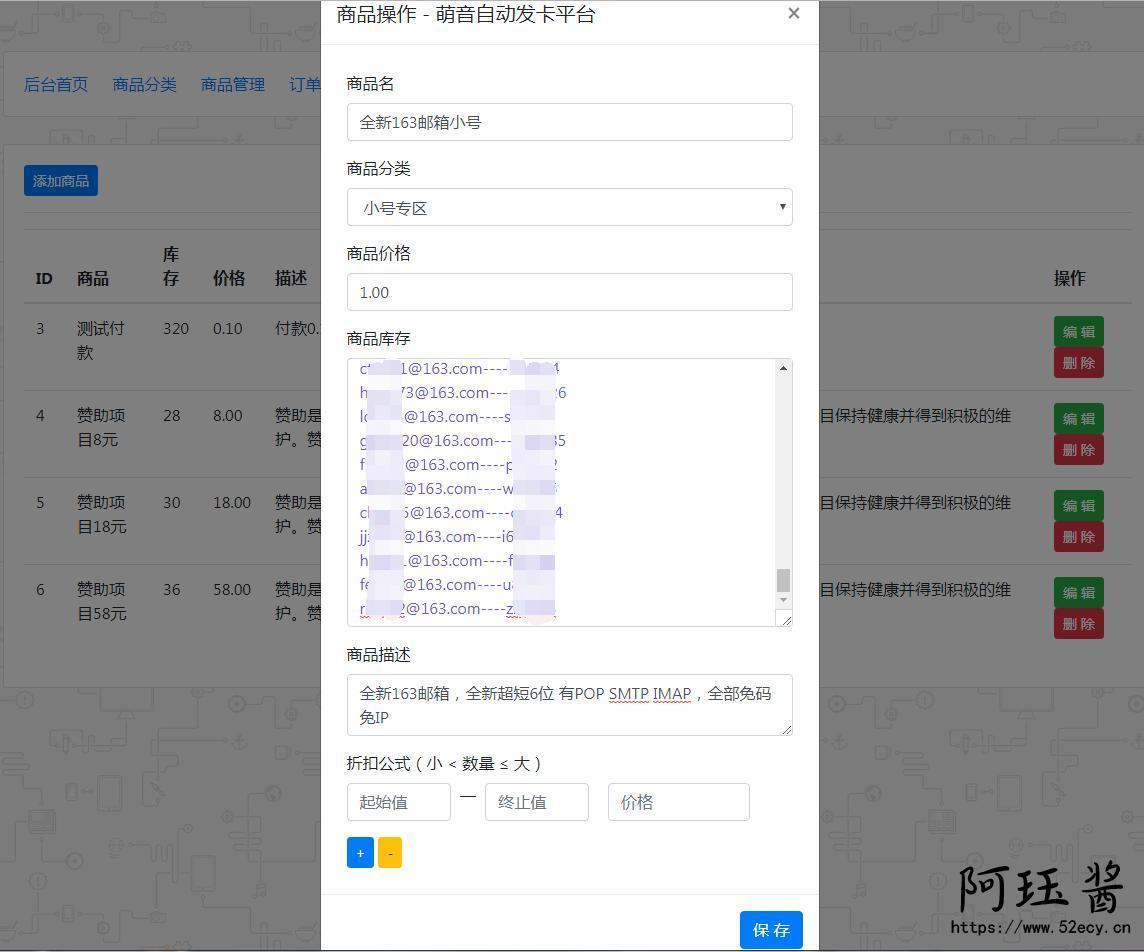Click the 赞助项目58元 product name cell
This screenshot has width=1144, height=952.
click(101, 601)
